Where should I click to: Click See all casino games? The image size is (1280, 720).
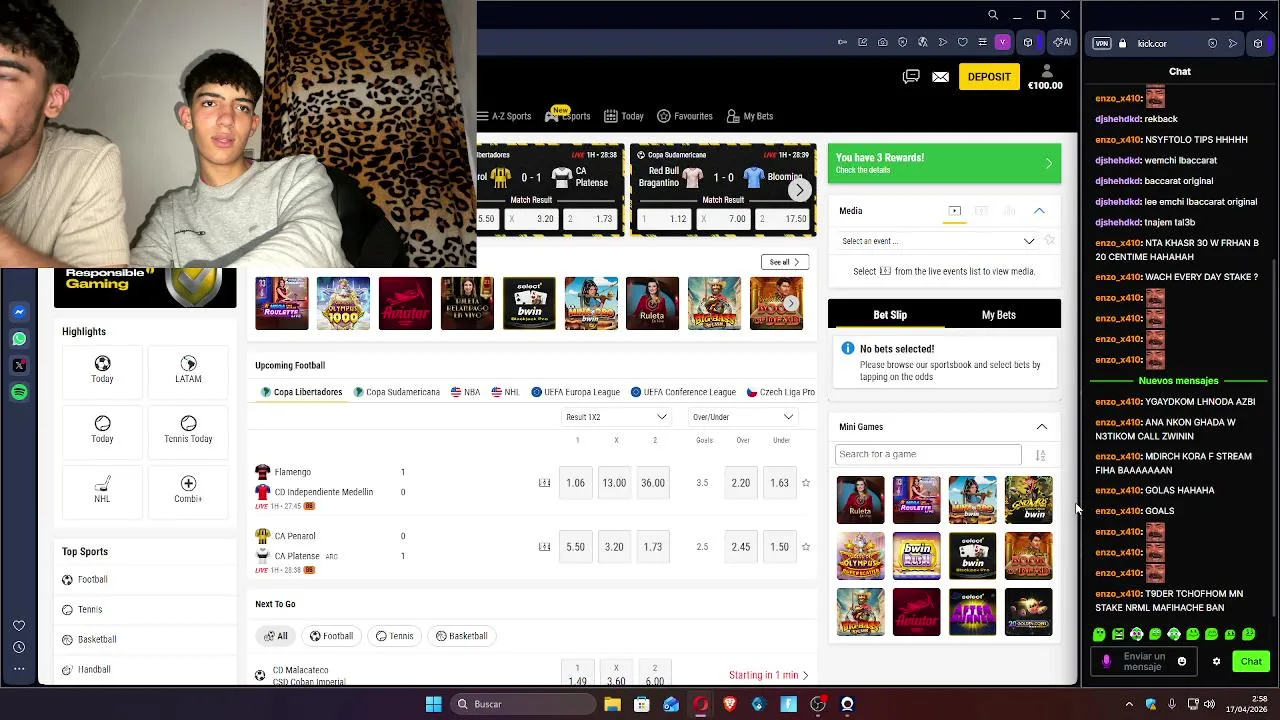784,262
